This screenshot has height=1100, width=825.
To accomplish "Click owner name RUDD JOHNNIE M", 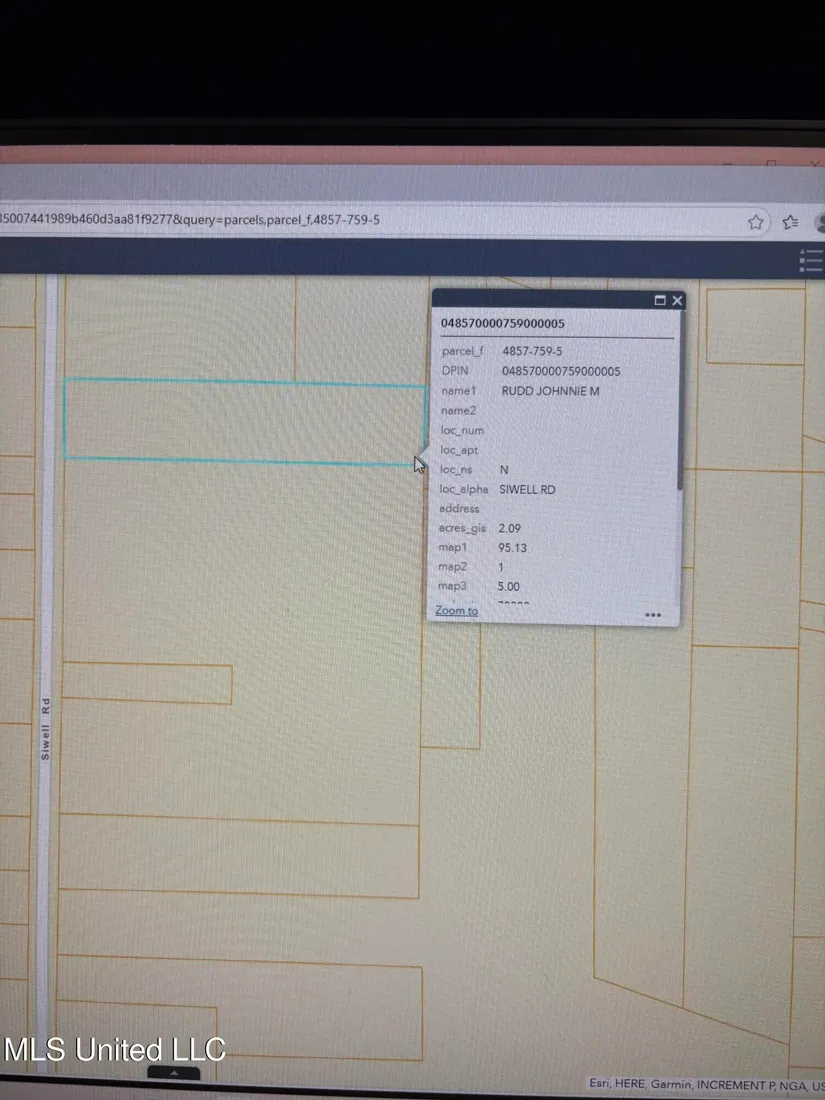I will tap(550, 391).
